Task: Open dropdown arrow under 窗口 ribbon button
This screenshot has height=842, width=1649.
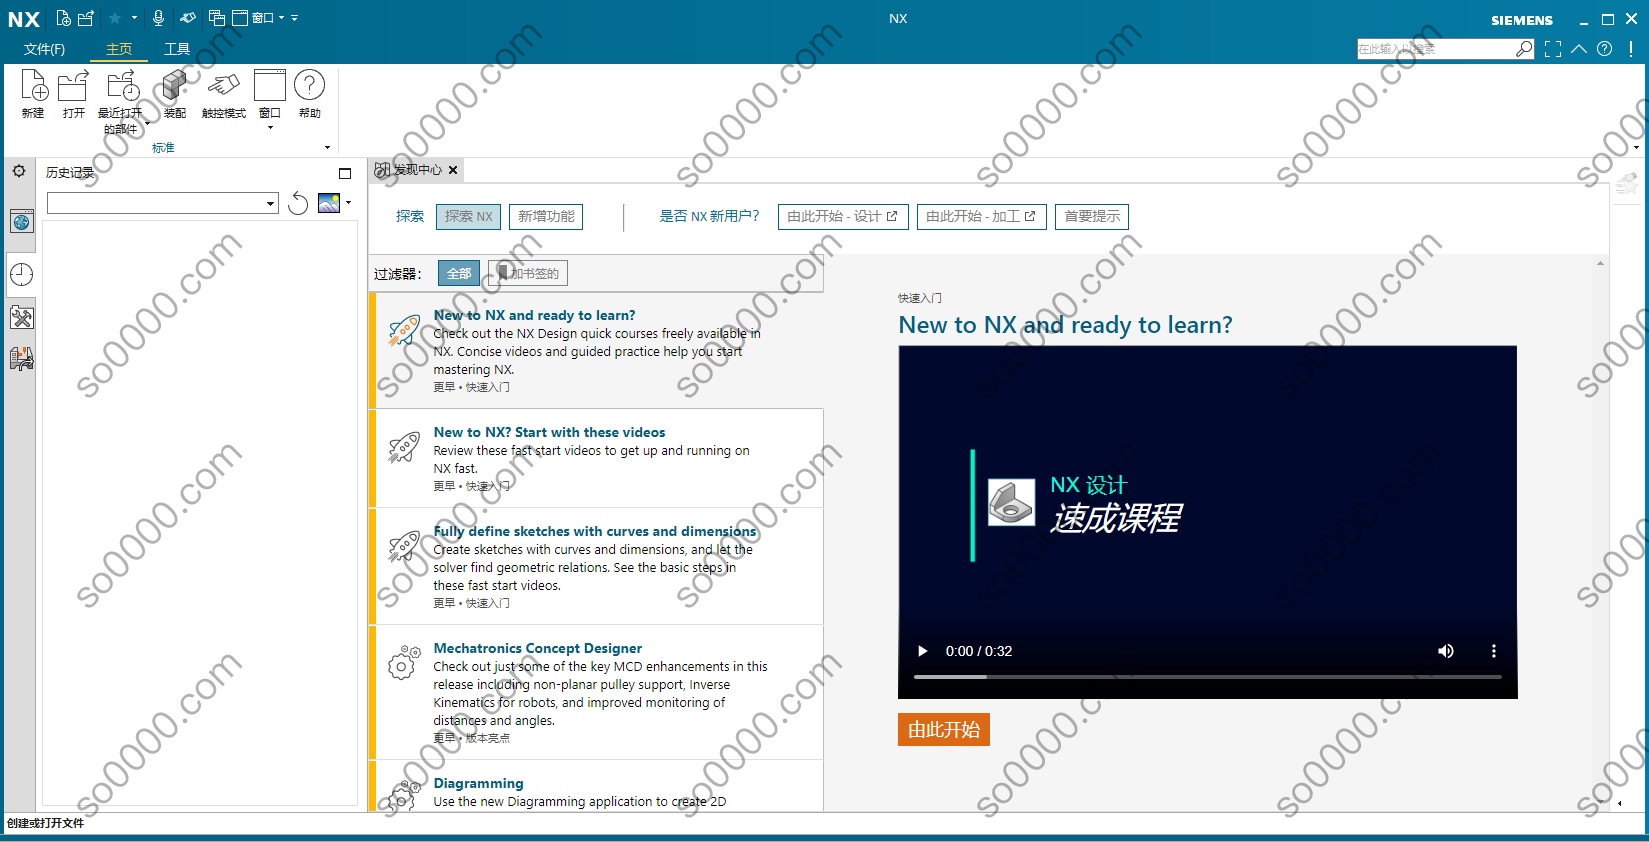Action: 270,128
